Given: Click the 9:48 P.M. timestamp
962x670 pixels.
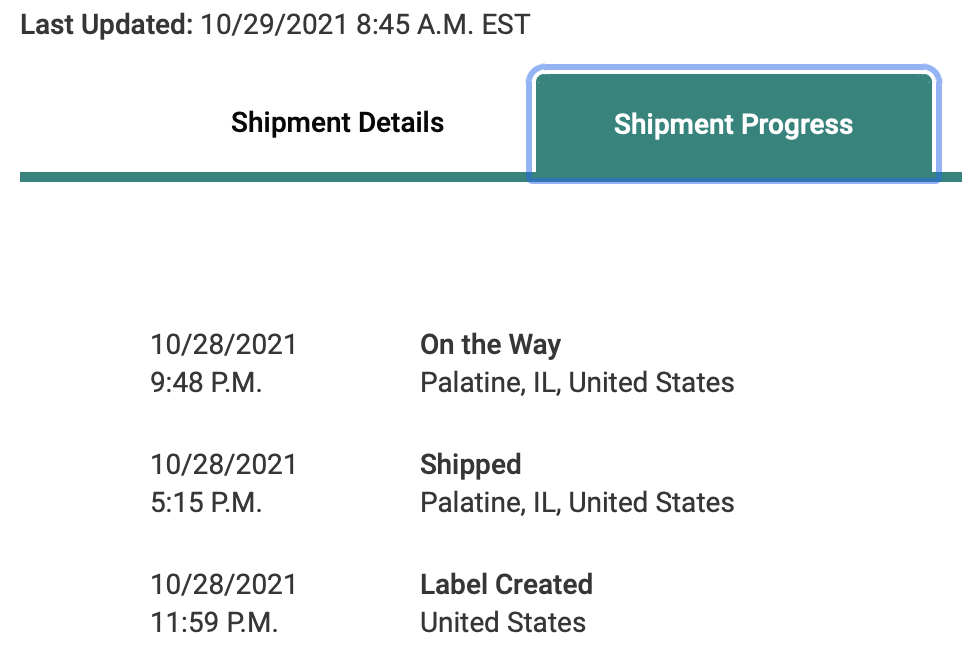Looking at the screenshot, I should [x=206, y=383].
